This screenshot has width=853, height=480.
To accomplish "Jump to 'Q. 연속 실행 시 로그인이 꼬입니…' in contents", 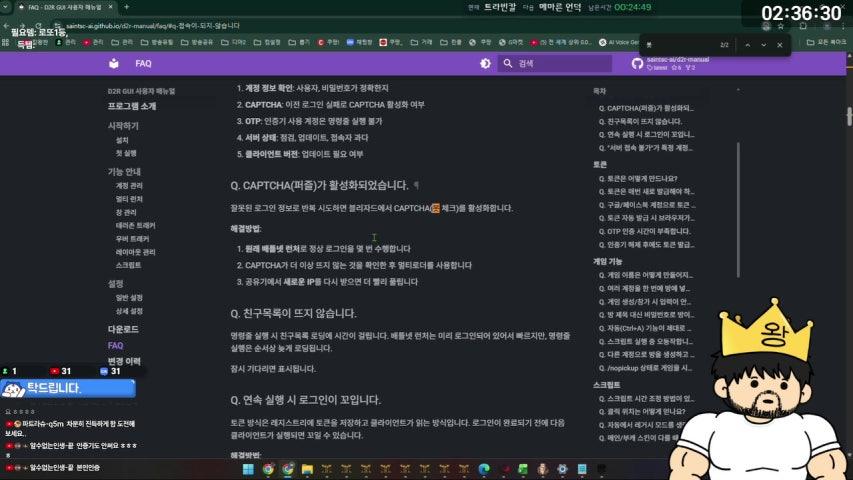I will [646, 134].
